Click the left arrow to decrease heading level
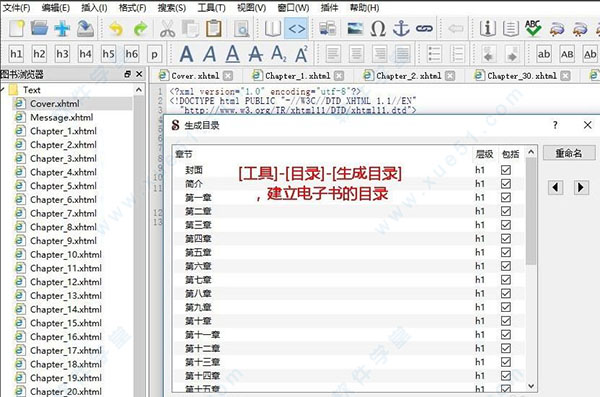Screen dimensions: 600x397 tap(555, 187)
